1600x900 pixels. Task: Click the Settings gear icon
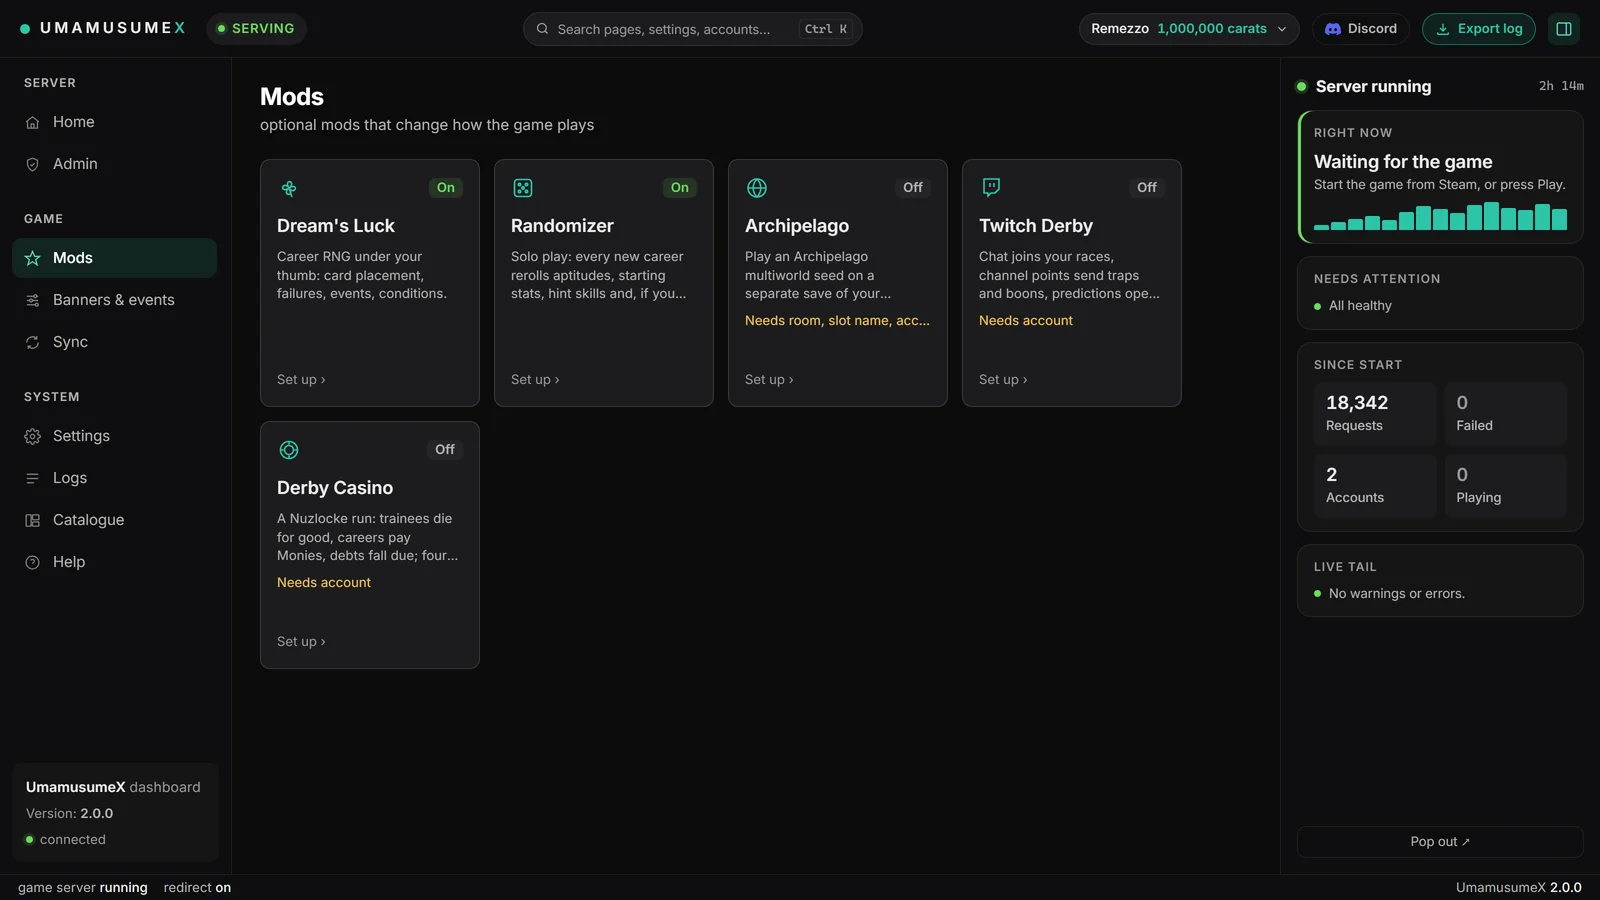(32, 436)
